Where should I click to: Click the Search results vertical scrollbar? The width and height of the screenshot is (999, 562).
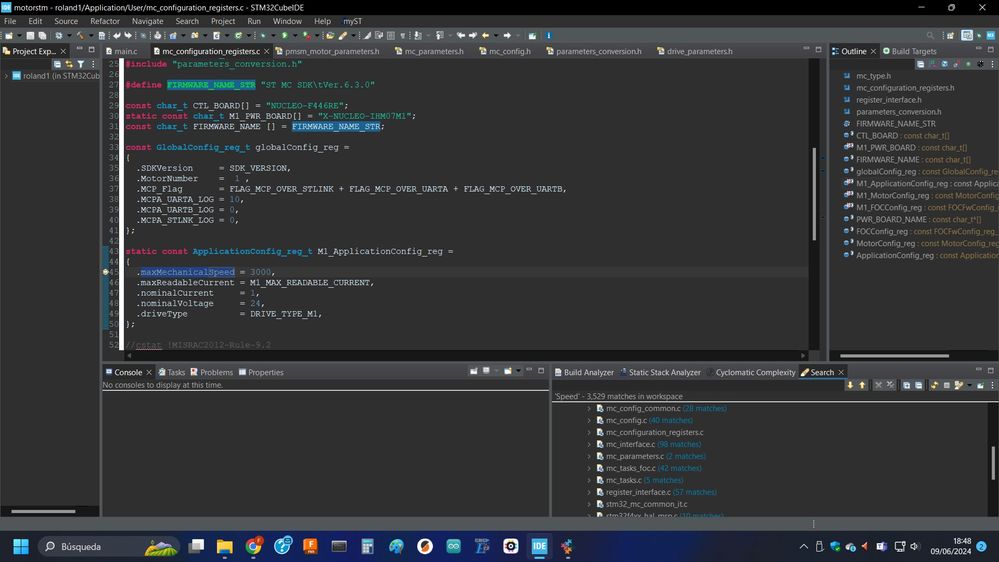point(993,463)
